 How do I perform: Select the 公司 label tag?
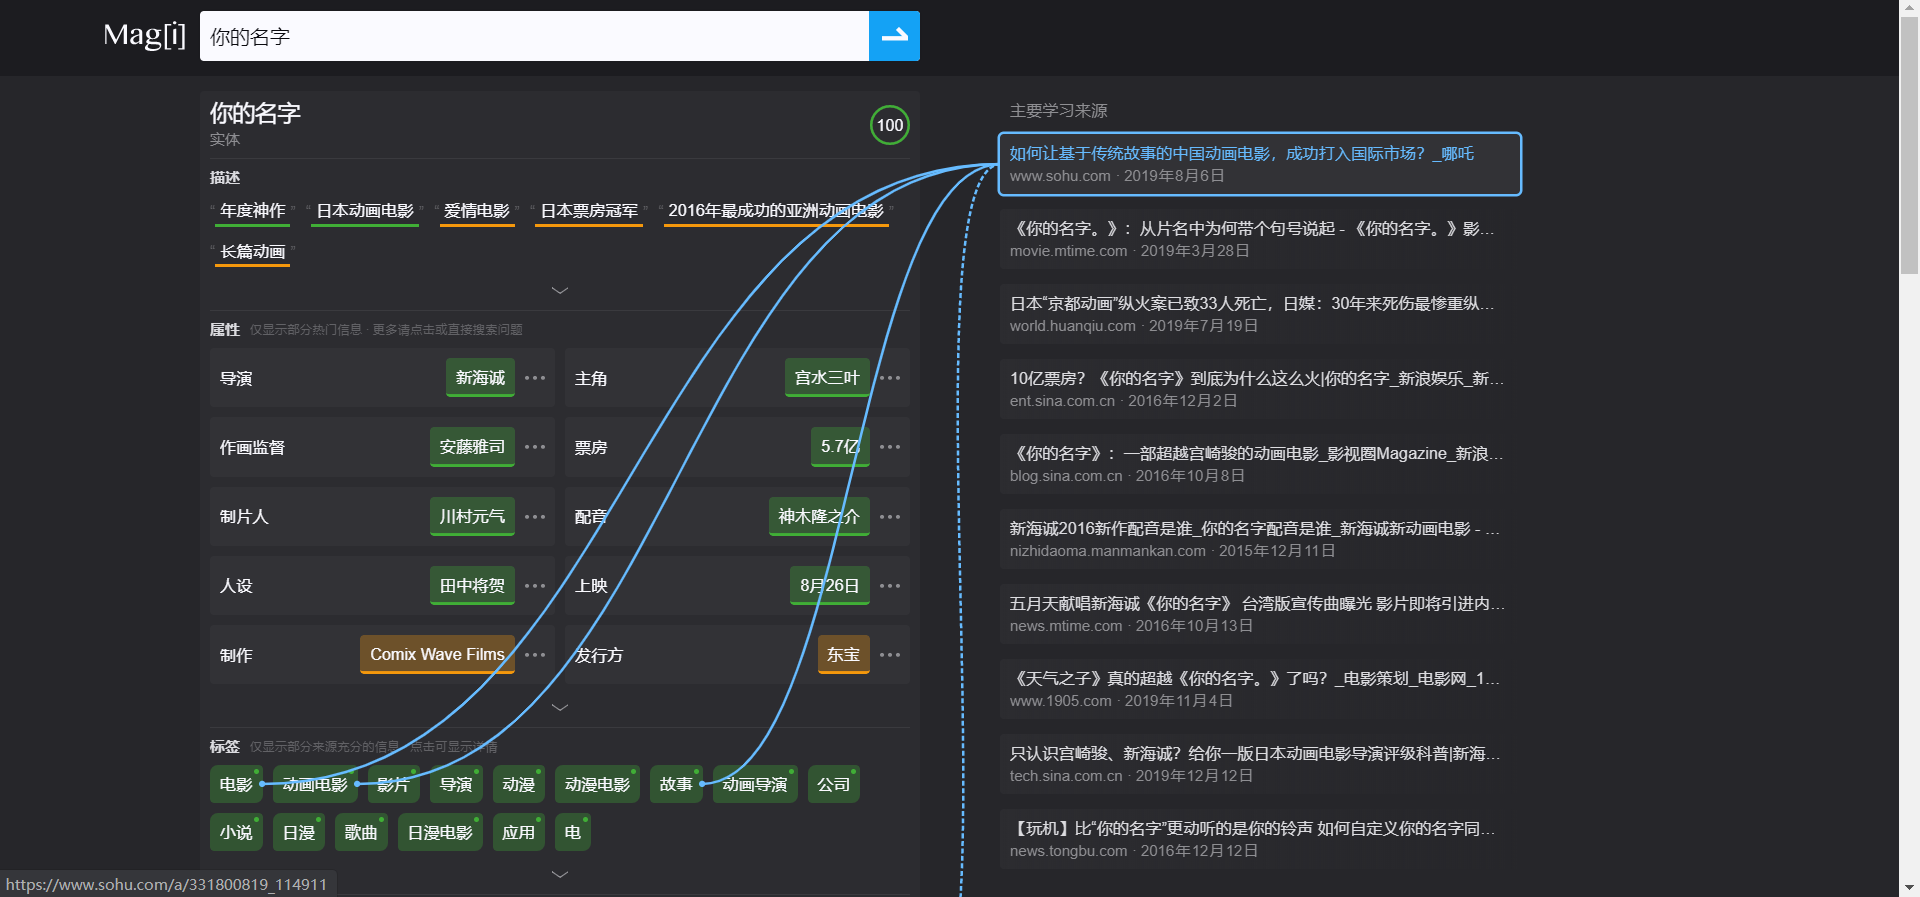tap(834, 785)
